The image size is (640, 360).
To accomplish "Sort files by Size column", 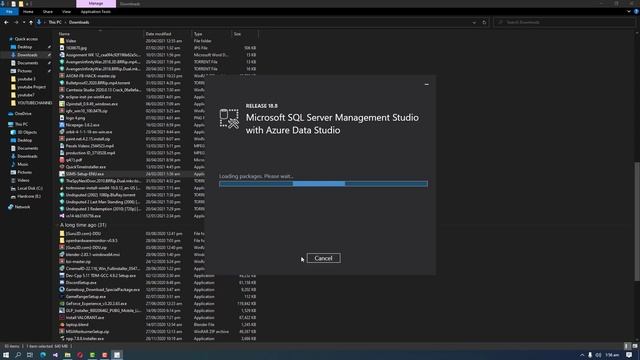I will [244, 34].
